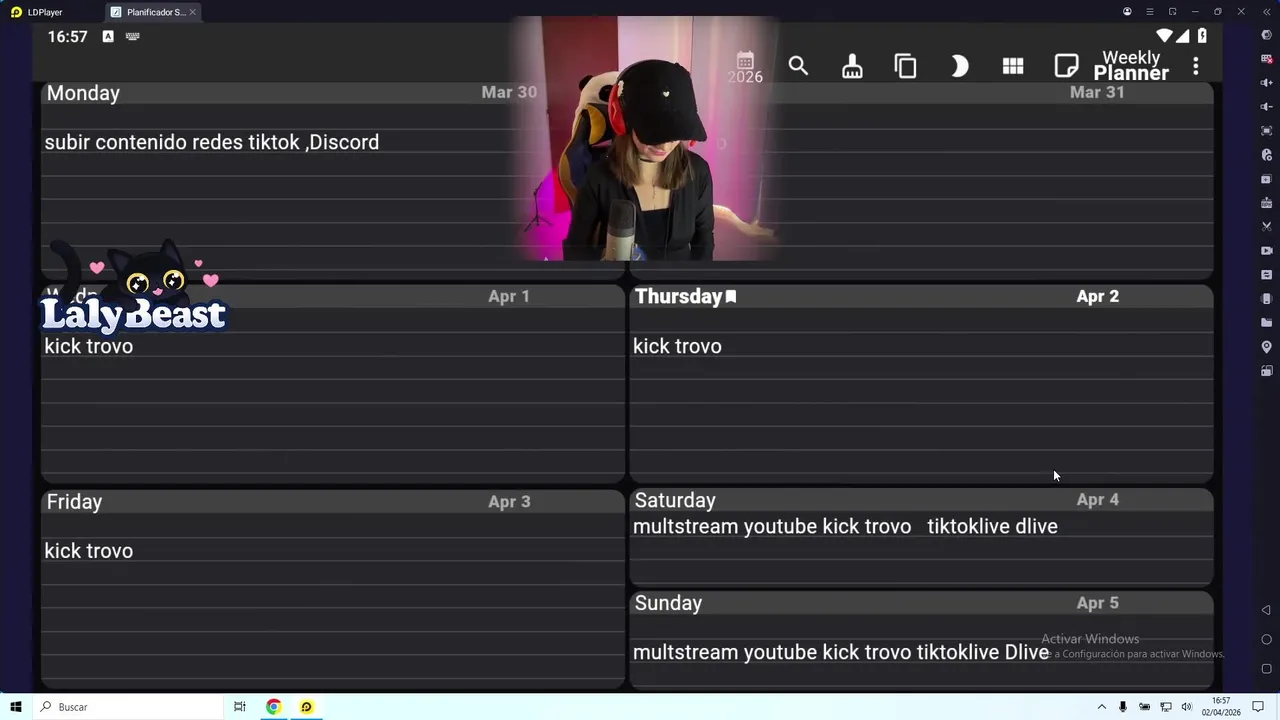Image resolution: width=1280 pixels, height=720 pixels.
Task: Open Sunday's multstream entry
Action: [841, 652]
